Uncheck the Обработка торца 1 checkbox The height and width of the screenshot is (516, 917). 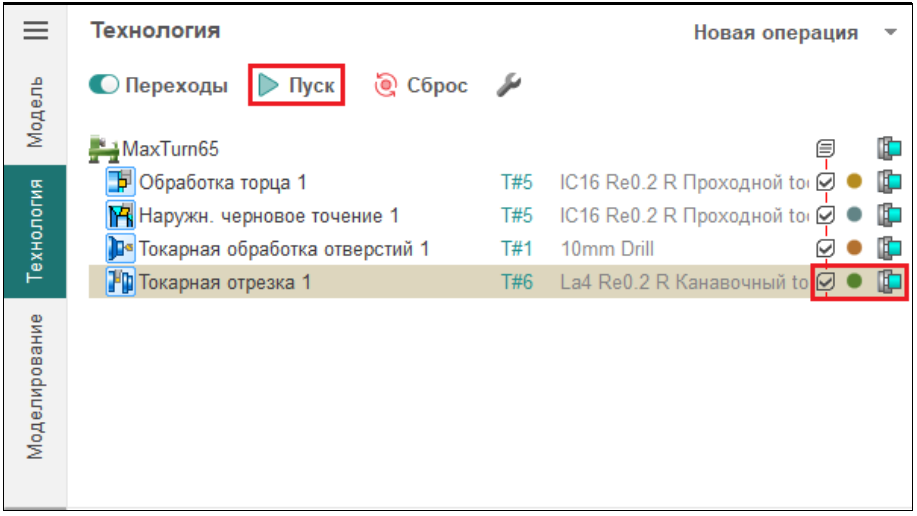(826, 182)
